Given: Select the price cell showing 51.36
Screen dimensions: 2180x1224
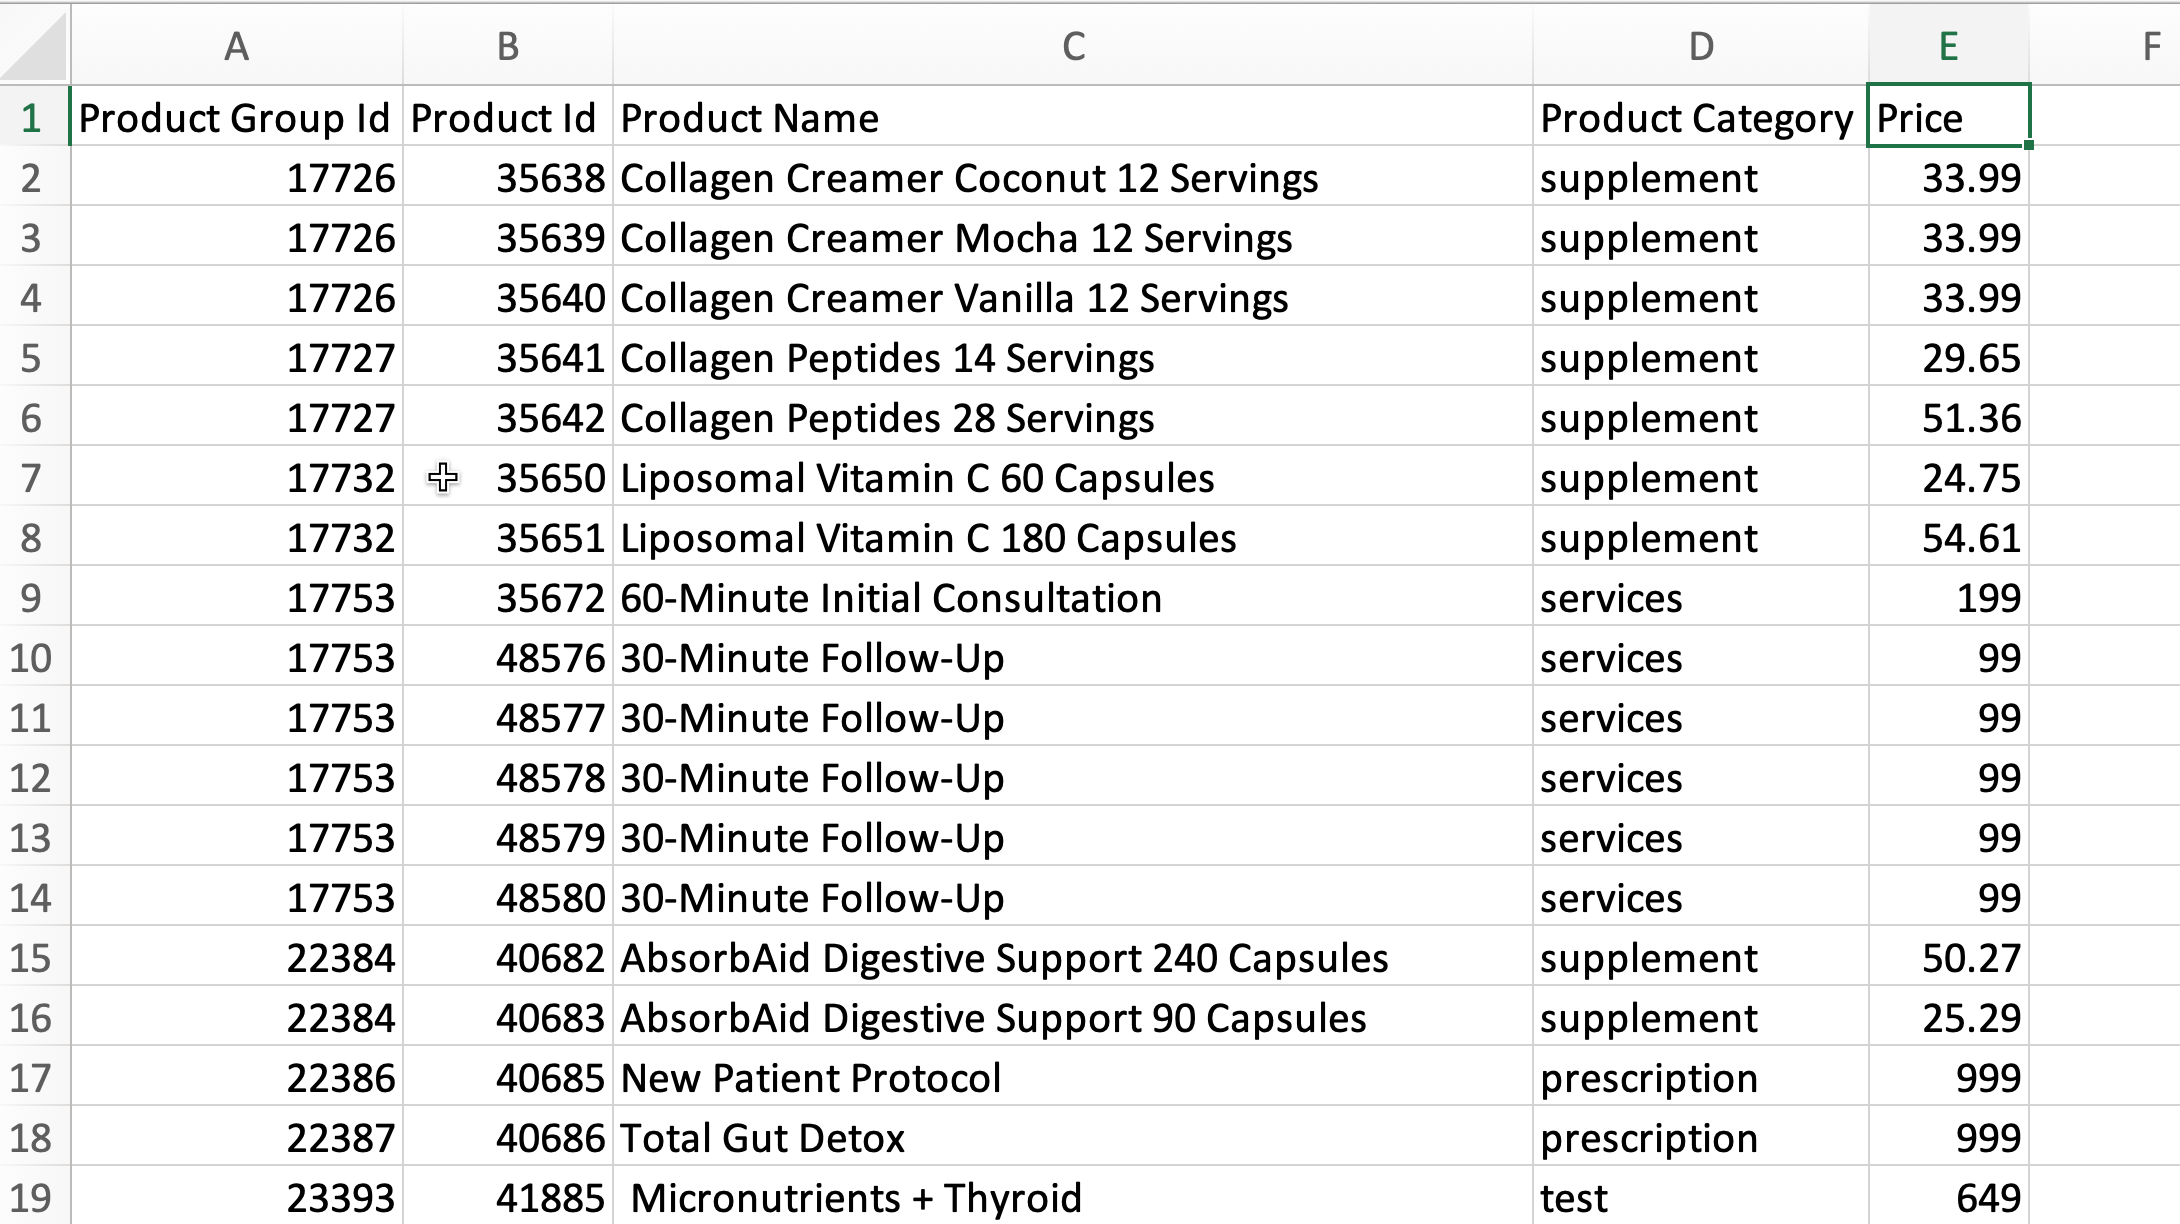Looking at the screenshot, I should [x=1948, y=418].
